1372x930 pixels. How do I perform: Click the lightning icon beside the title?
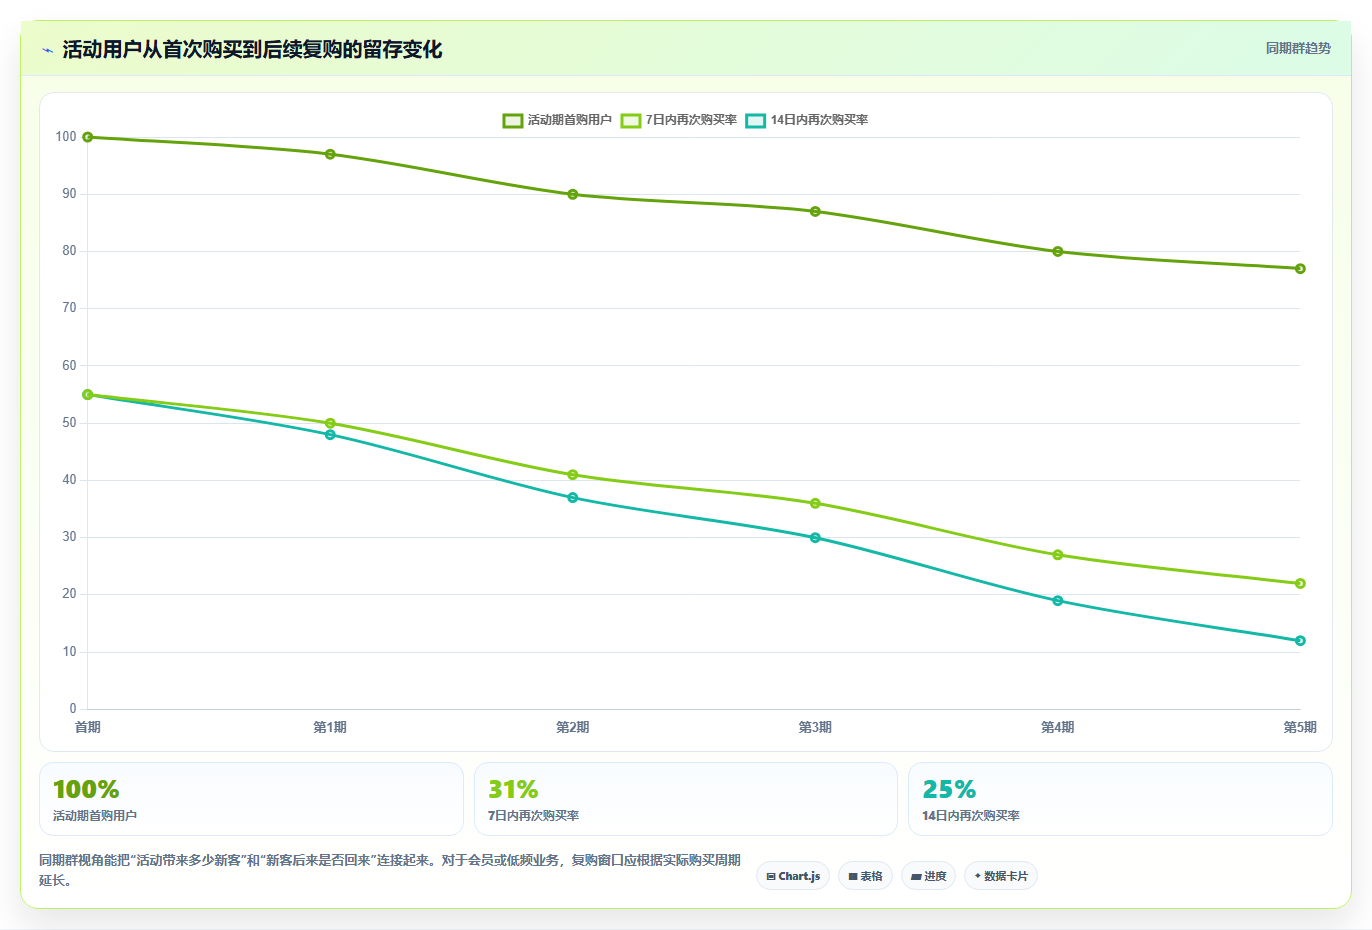(47, 50)
